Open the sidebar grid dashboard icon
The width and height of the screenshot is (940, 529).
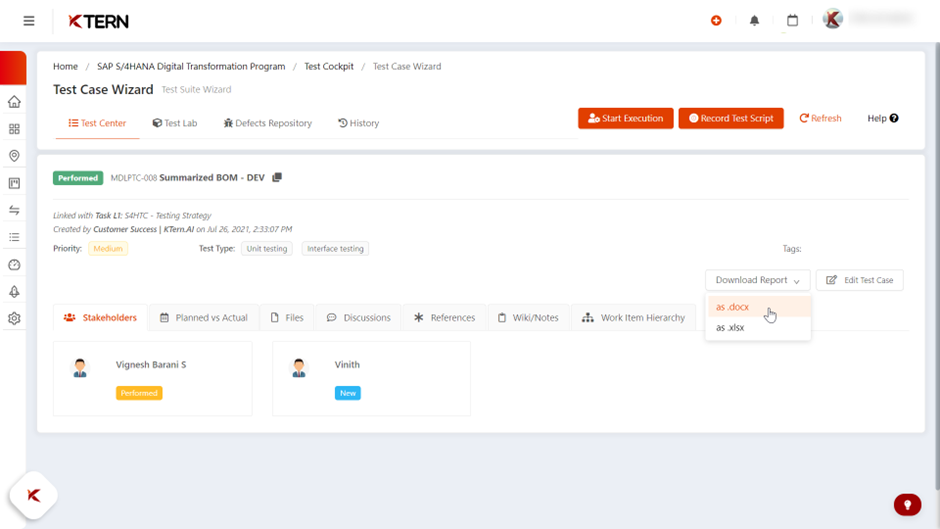14,129
